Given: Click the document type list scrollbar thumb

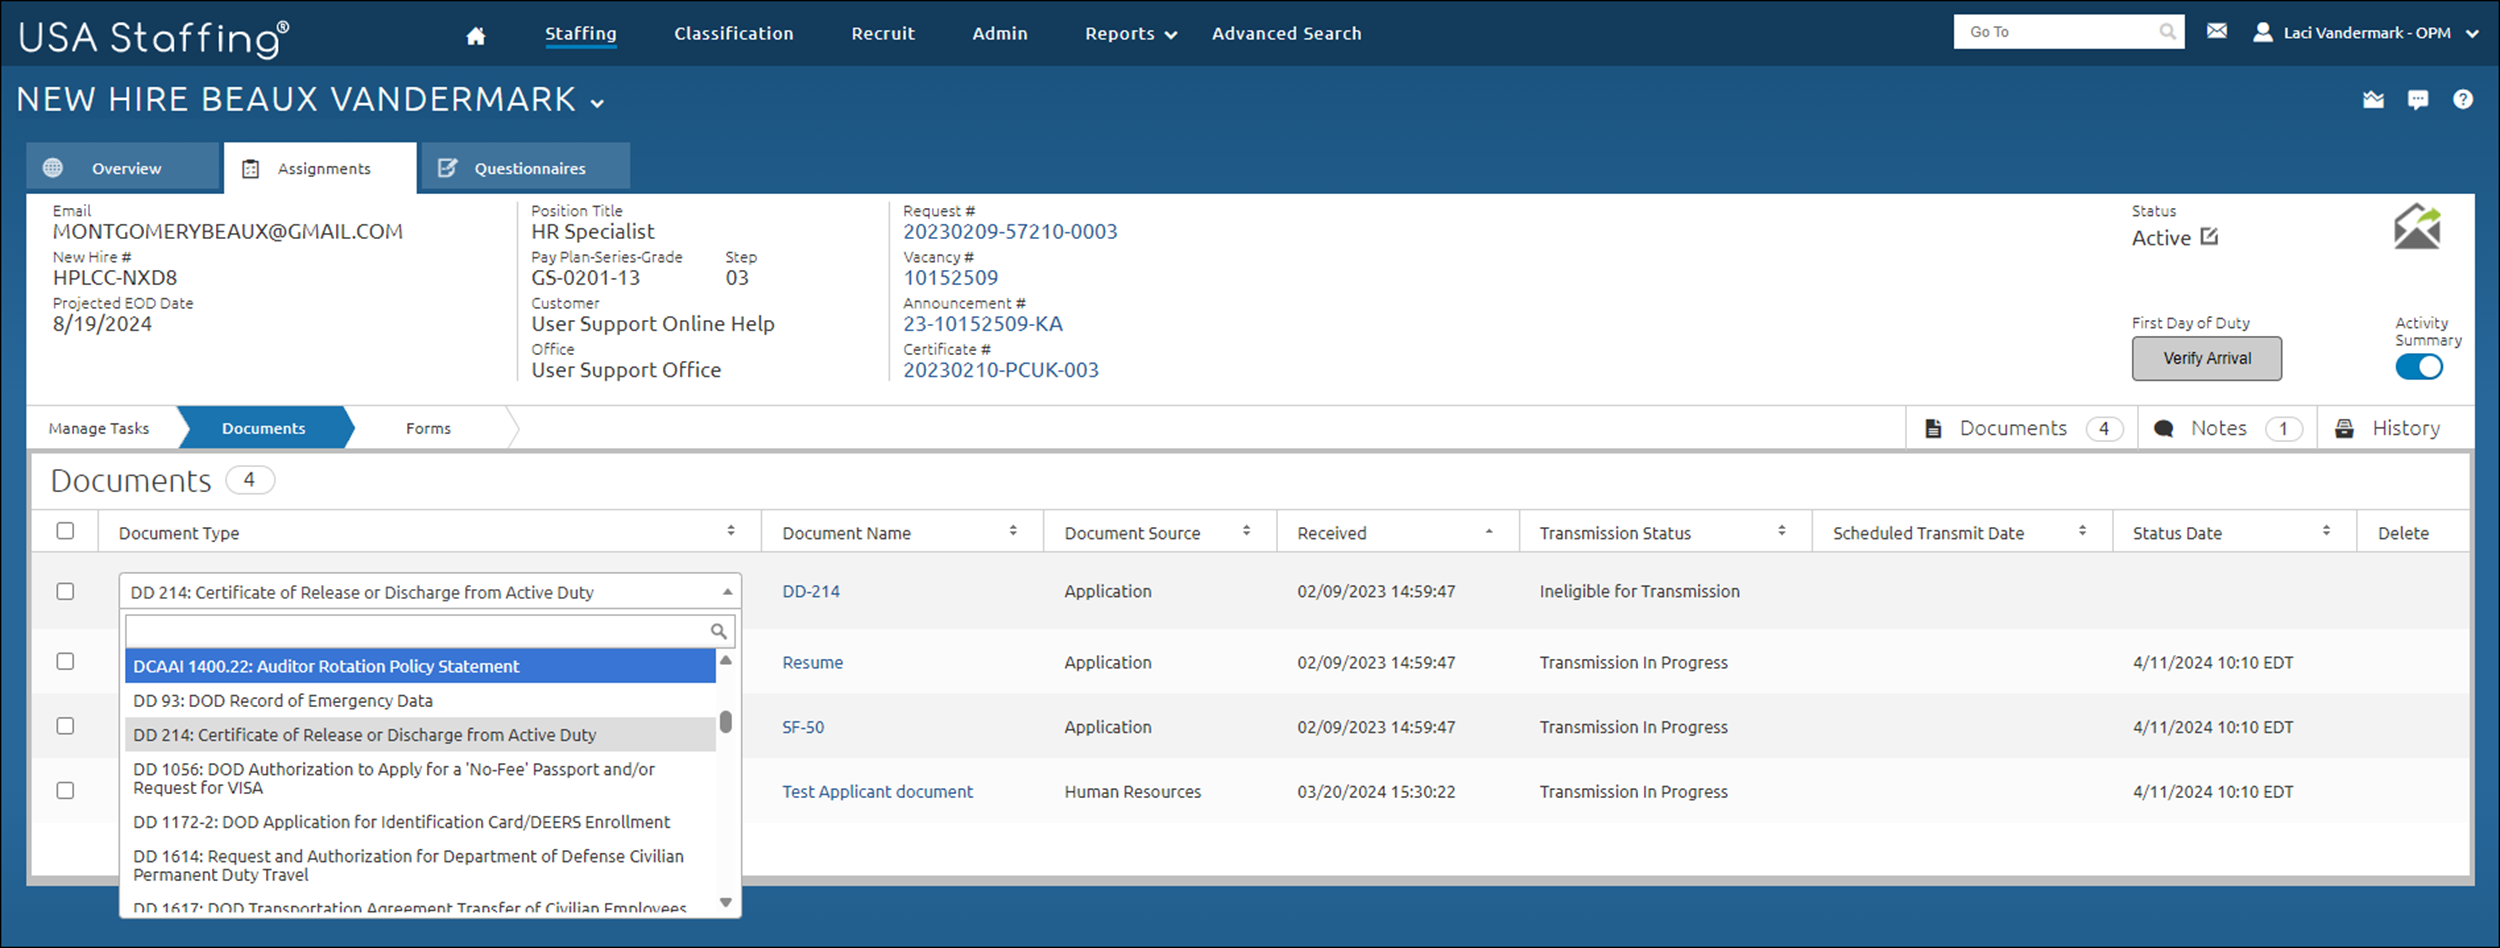Looking at the screenshot, I should point(726,721).
